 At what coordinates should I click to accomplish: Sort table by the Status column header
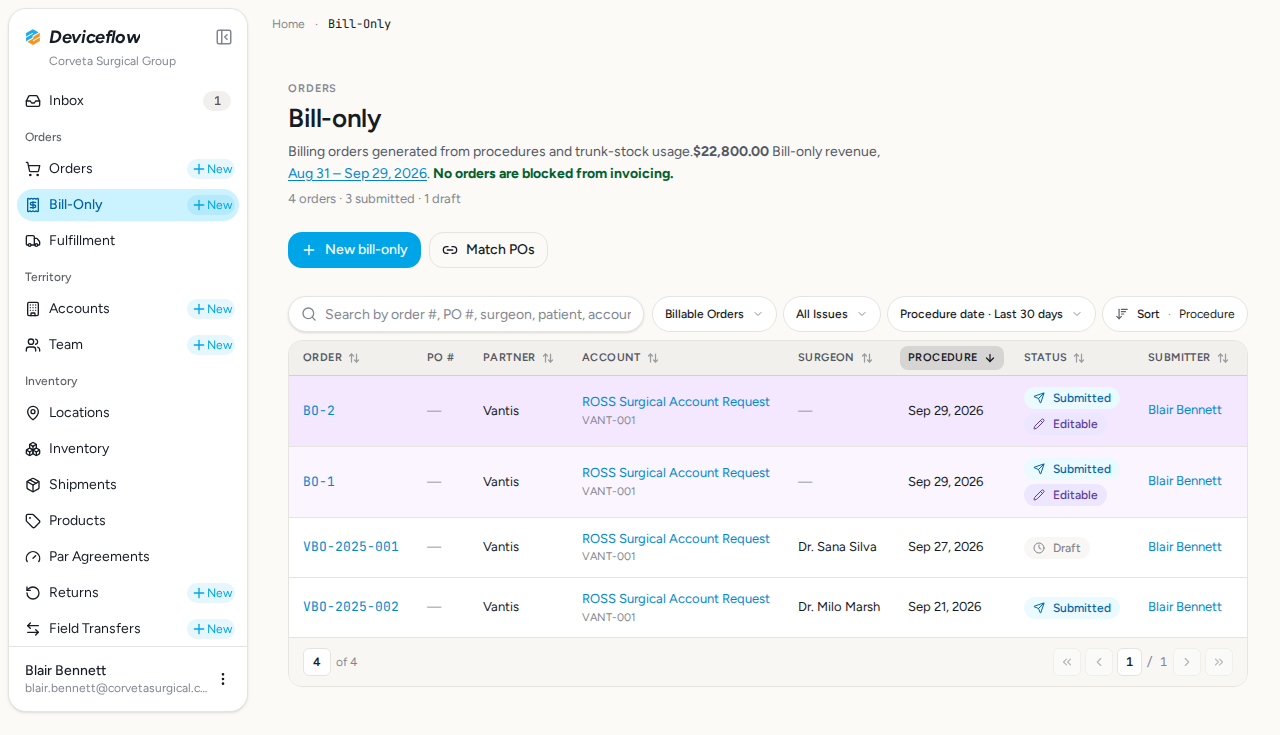[1054, 358]
